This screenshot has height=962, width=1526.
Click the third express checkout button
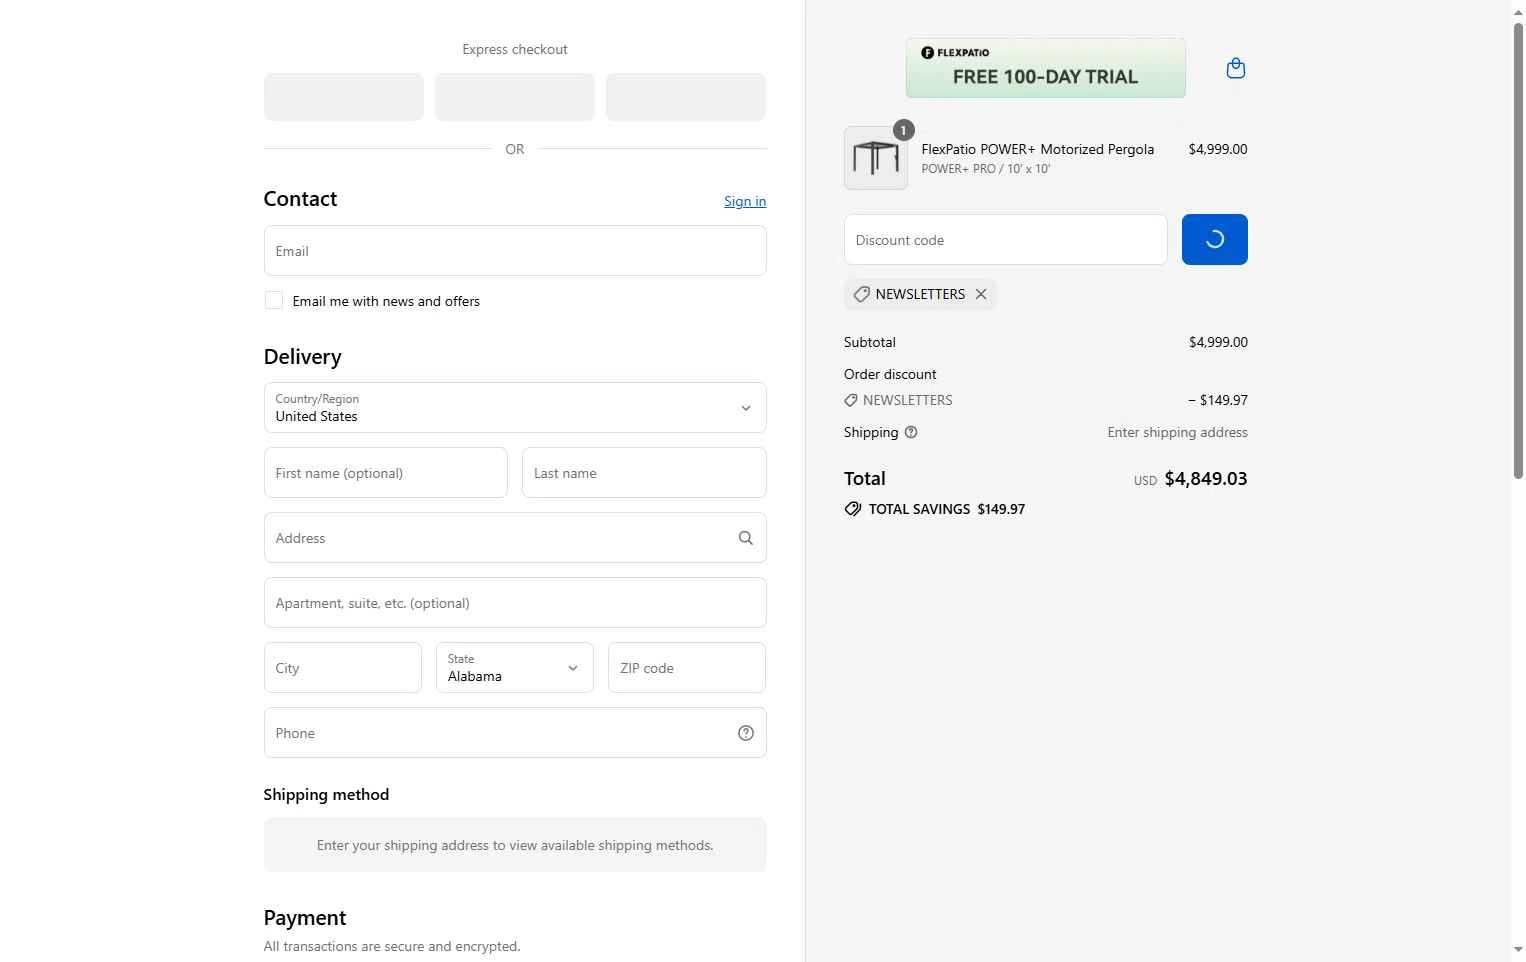686,97
